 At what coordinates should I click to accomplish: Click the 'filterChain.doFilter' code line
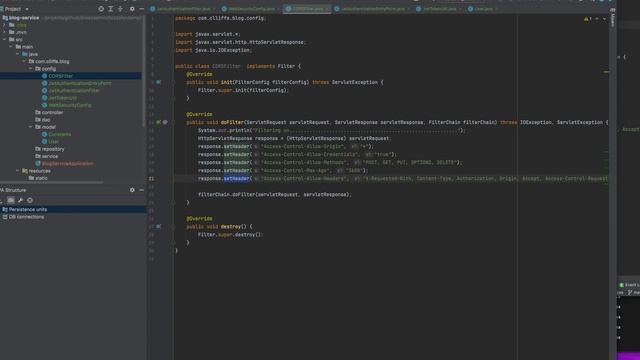pos(274,194)
